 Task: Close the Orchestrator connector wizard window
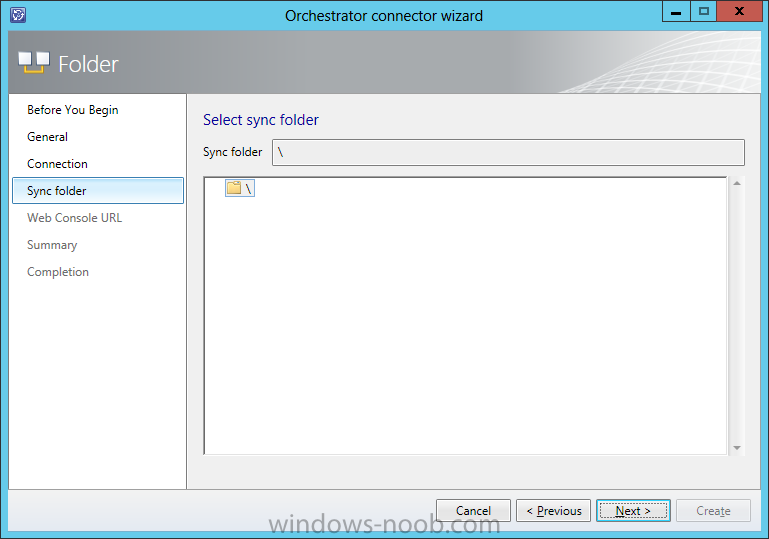pyautogui.click(x=739, y=11)
